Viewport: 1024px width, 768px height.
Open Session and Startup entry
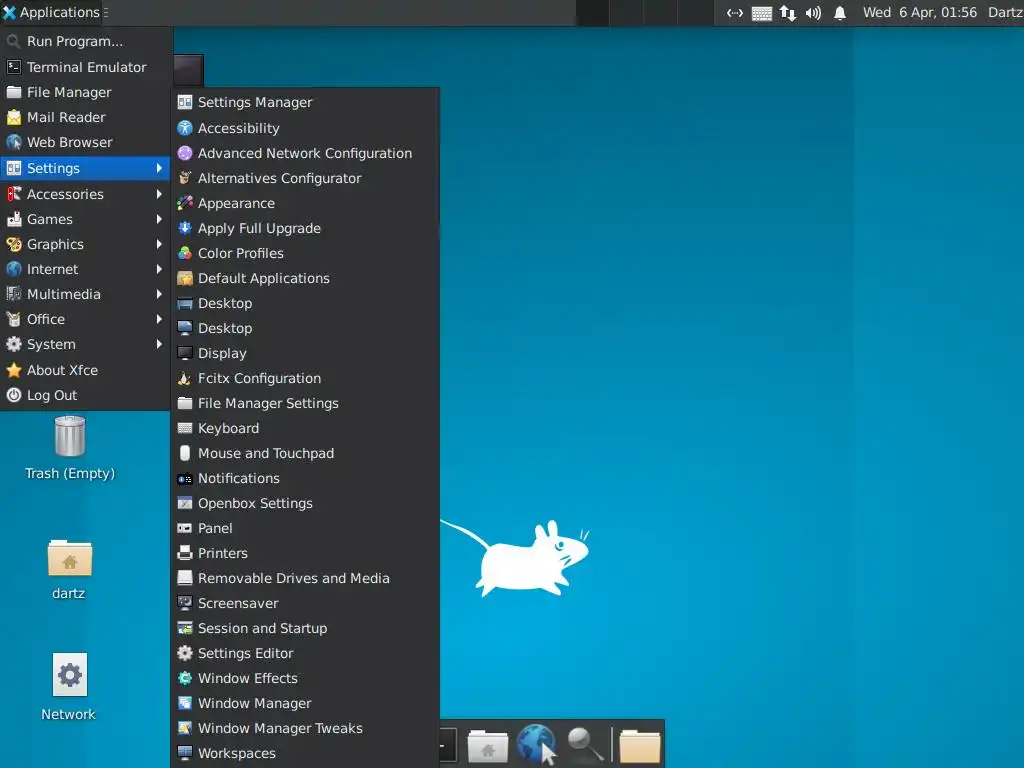coord(305,628)
